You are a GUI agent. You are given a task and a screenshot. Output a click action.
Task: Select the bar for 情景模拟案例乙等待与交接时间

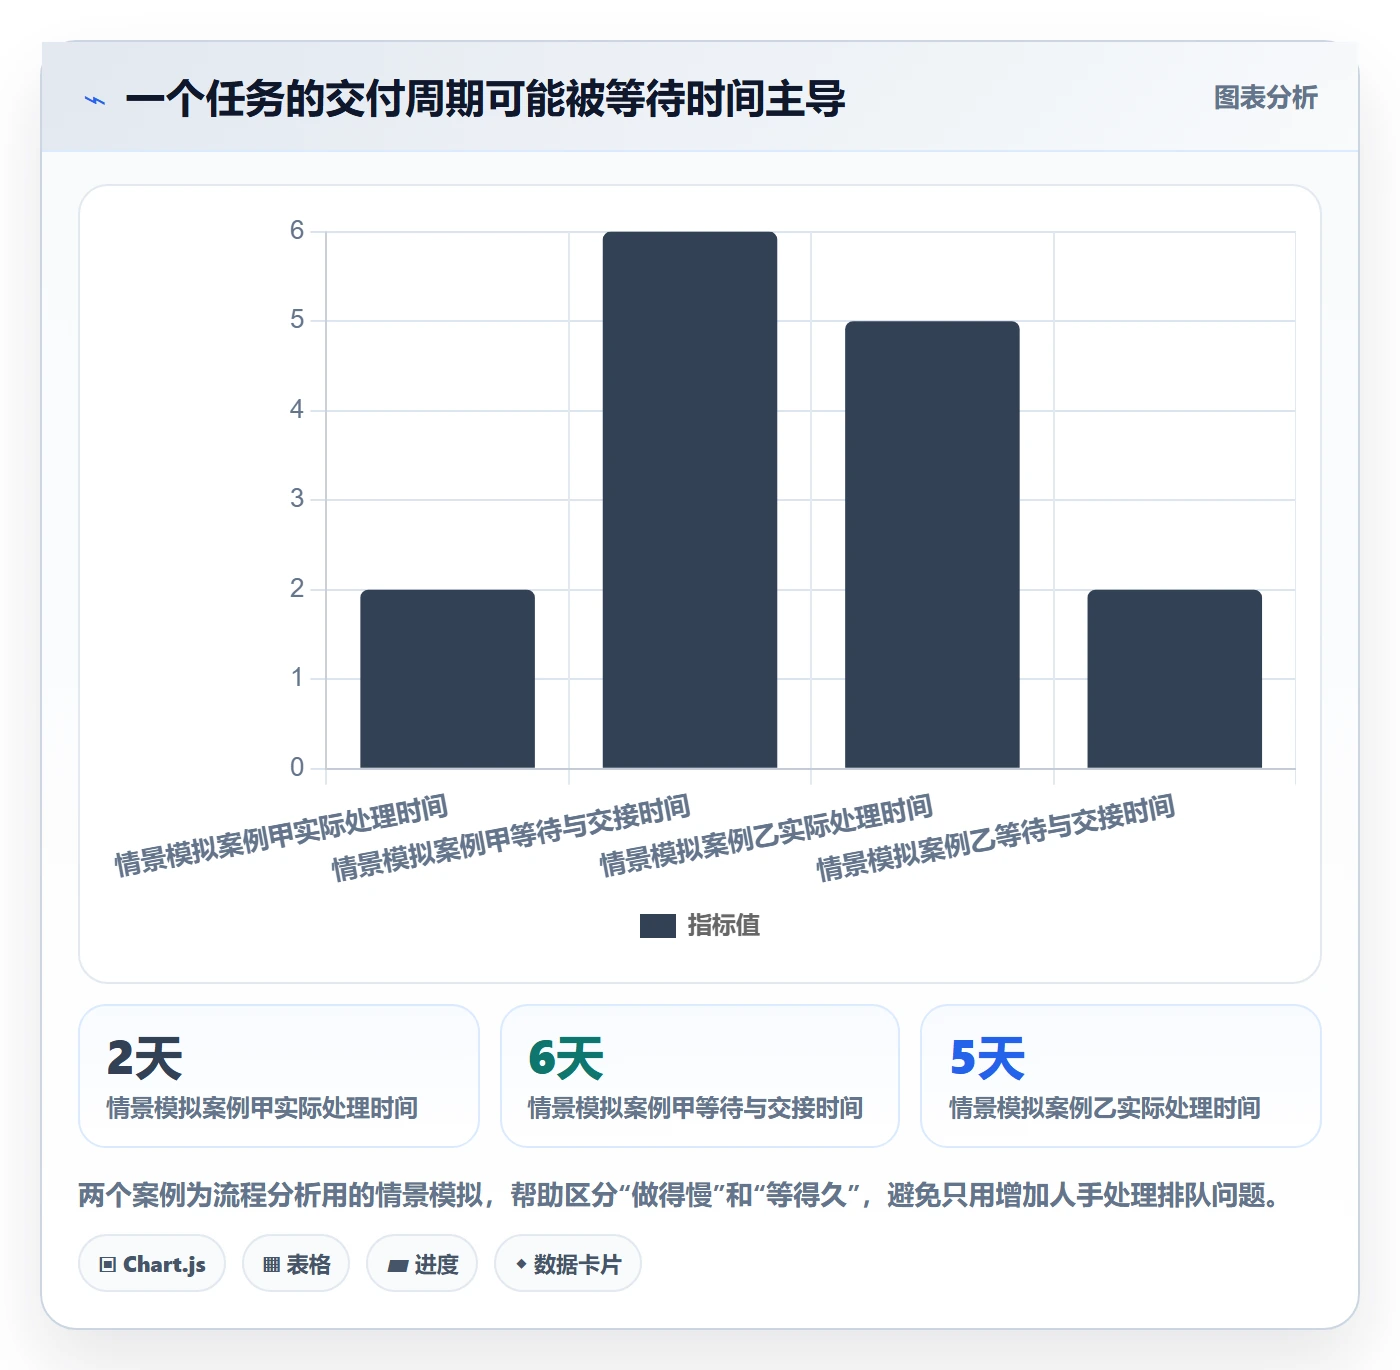click(1175, 679)
